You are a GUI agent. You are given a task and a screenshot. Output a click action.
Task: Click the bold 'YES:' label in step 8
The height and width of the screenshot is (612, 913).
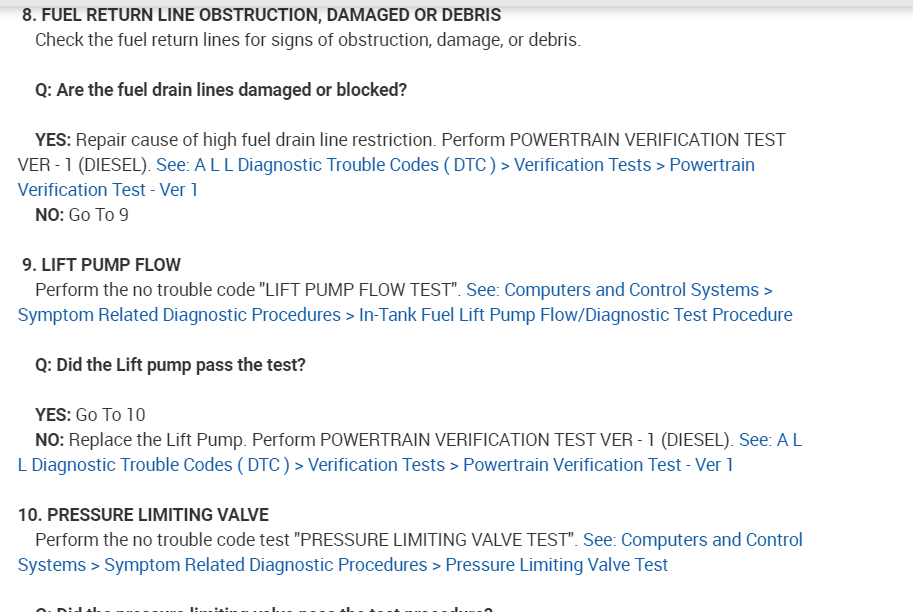click(53, 140)
